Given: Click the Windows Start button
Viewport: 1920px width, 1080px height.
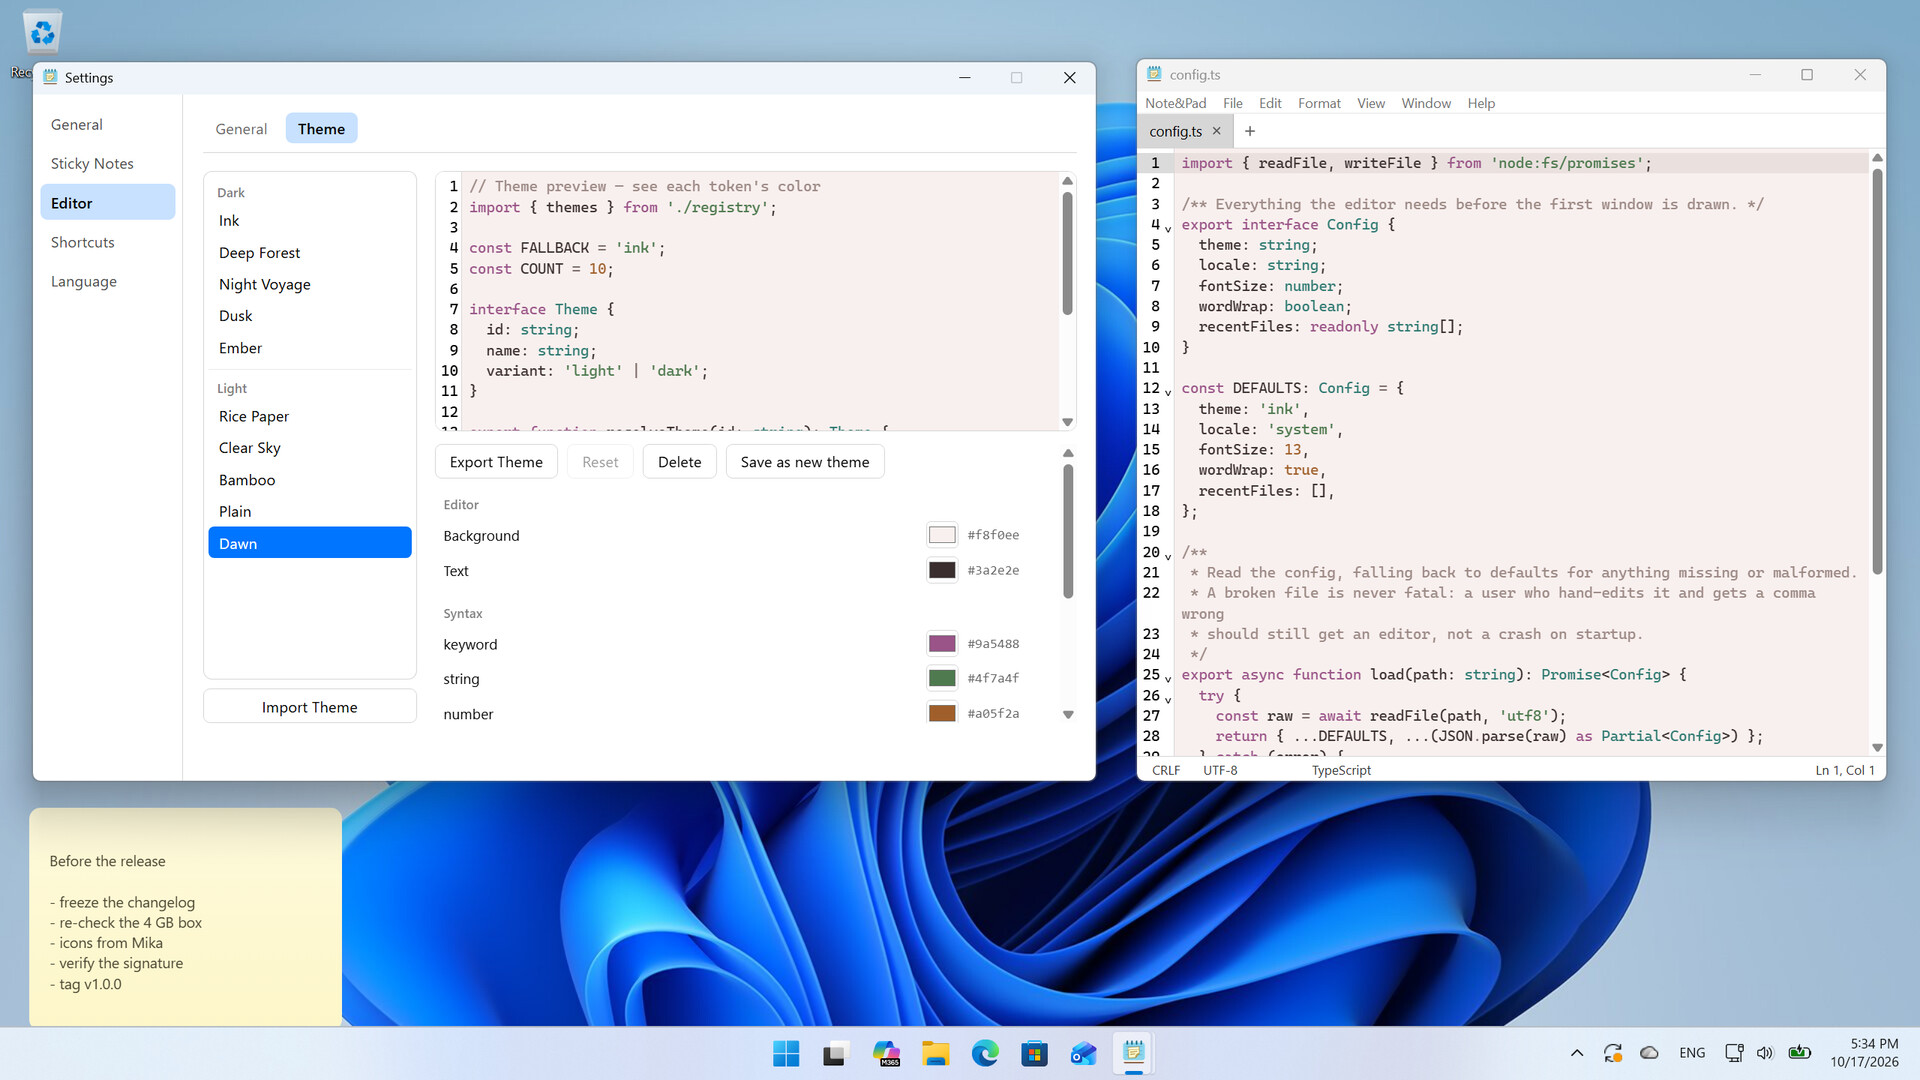Looking at the screenshot, I should pyautogui.click(x=786, y=1053).
